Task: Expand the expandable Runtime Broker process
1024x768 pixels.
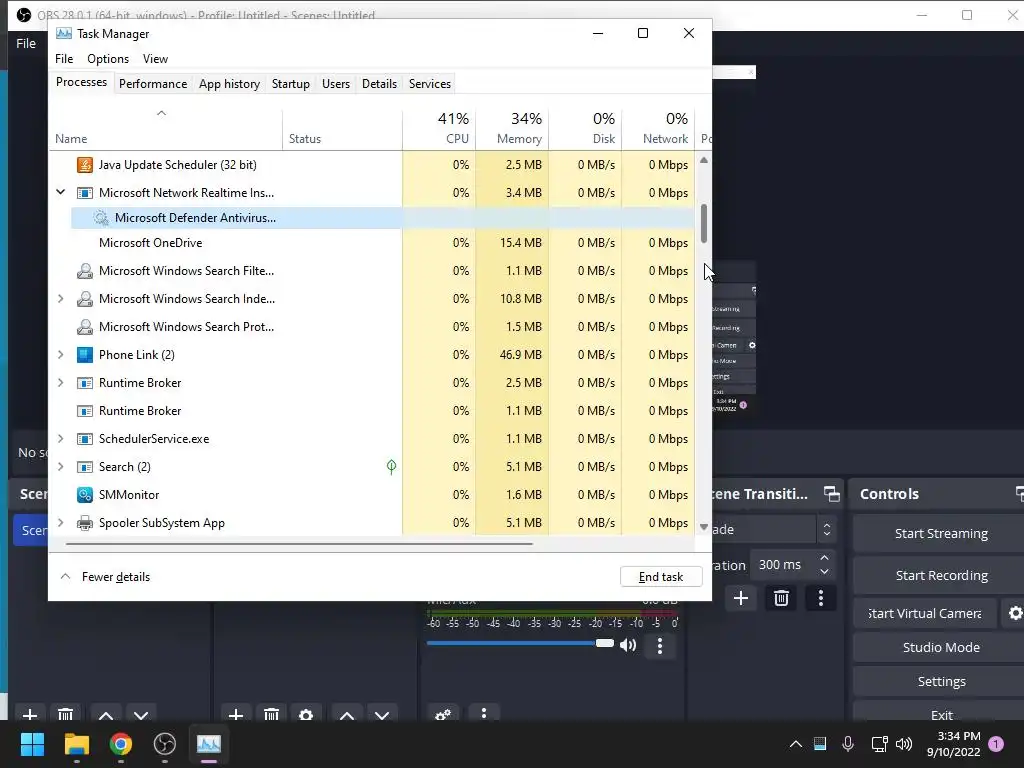Action: [x=61, y=383]
